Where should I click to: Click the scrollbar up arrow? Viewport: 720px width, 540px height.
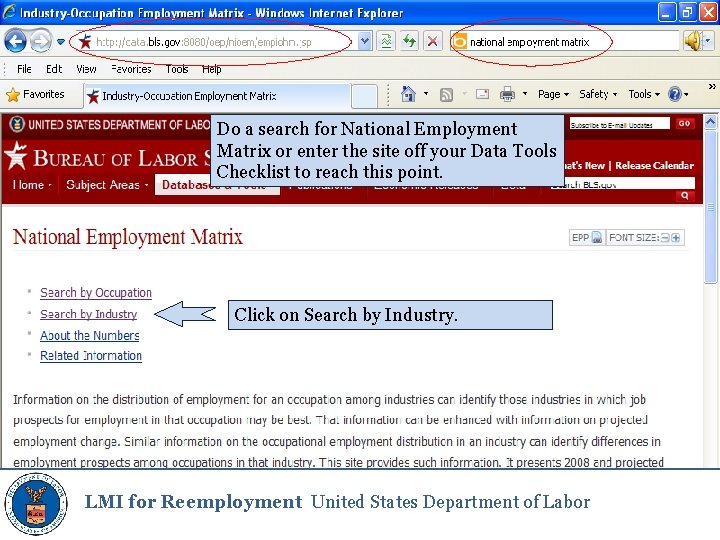[710, 121]
